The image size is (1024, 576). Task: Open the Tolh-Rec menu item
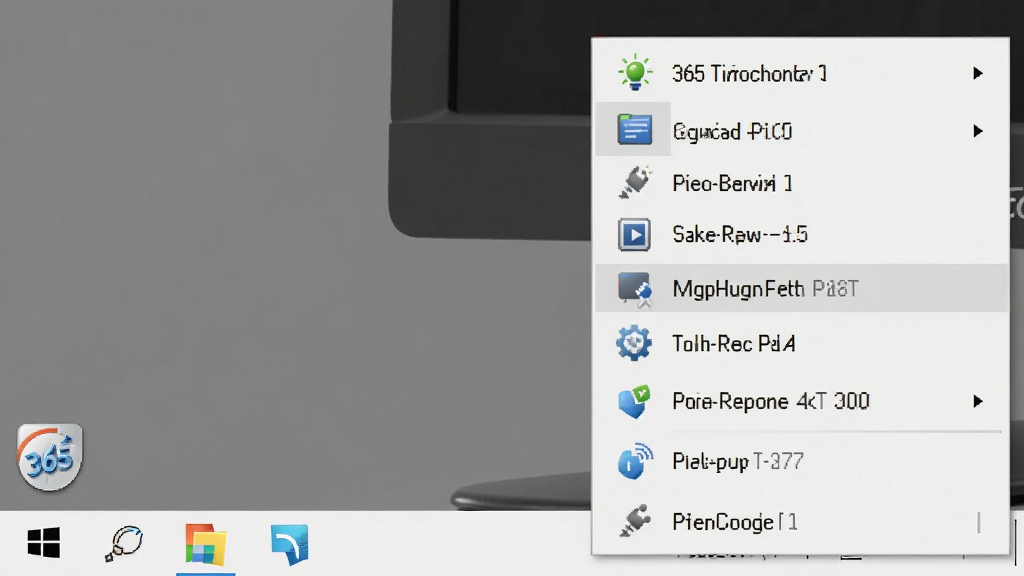tap(801, 344)
